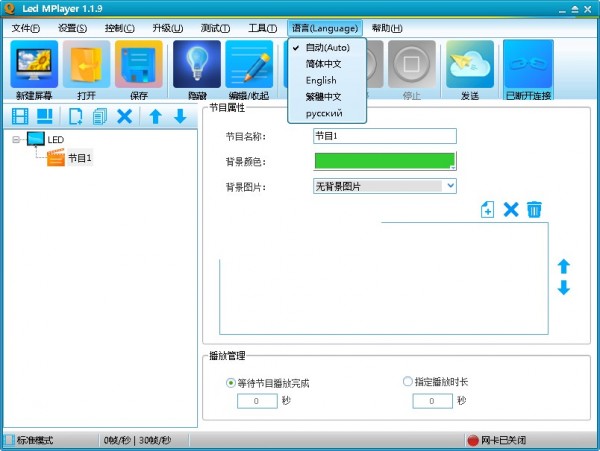The width and height of the screenshot is (600, 451).
Task: Click the 发送 (Send) cloud icon
Action: coord(469,66)
